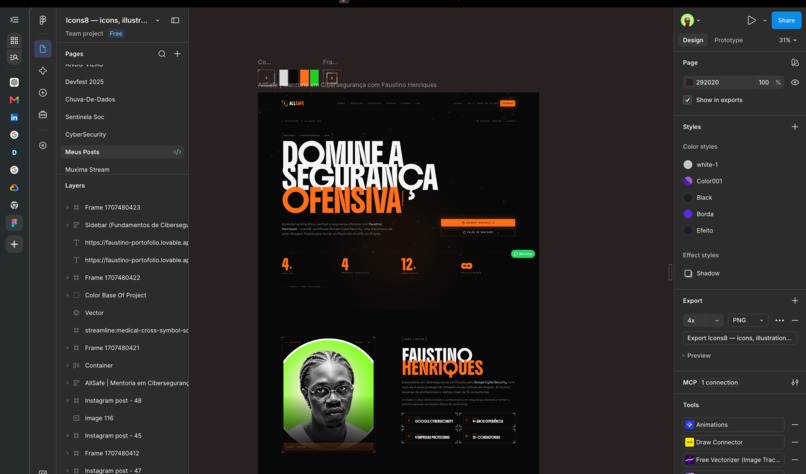Viewport: 806px width, 474px height.
Task: Add an export setting with Export plus icon
Action: point(795,300)
